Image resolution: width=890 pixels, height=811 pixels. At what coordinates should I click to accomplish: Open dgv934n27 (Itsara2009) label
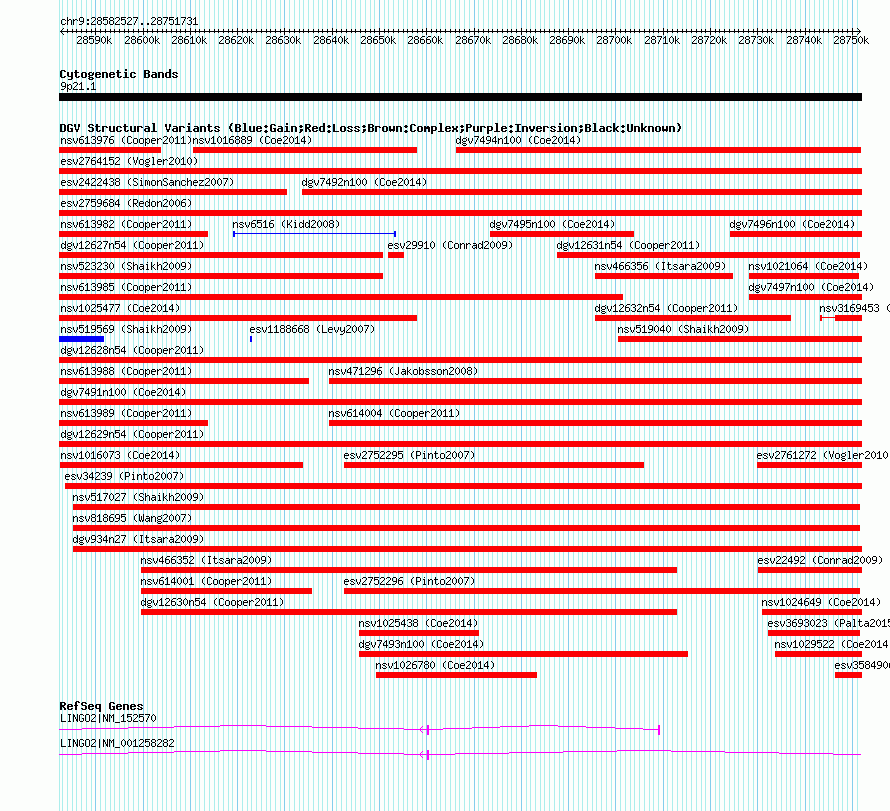point(138,539)
